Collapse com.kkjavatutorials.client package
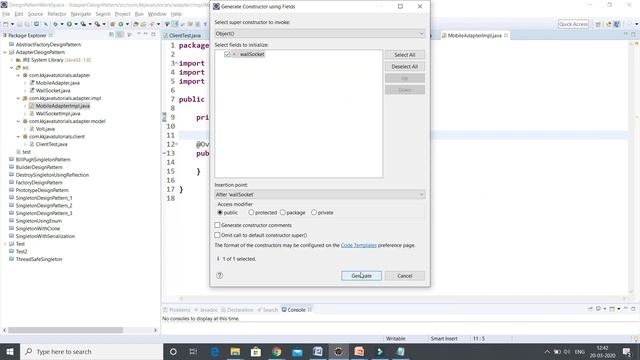The image size is (640, 360). coord(18,136)
